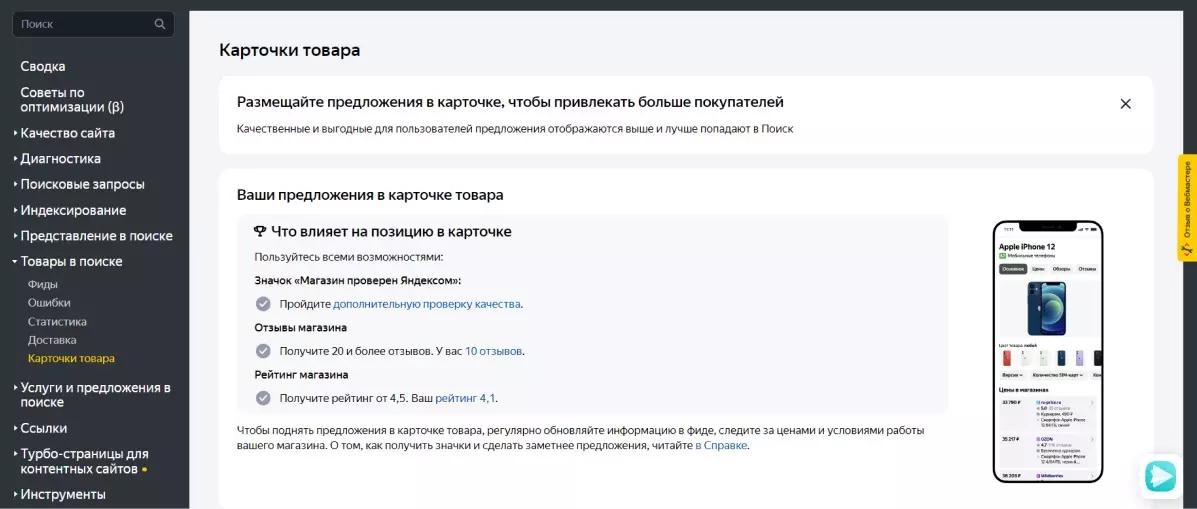1197x509 pixels.
Task: Click the iPhone product card preview image
Action: pyautogui.click(x=1047, y=352)
